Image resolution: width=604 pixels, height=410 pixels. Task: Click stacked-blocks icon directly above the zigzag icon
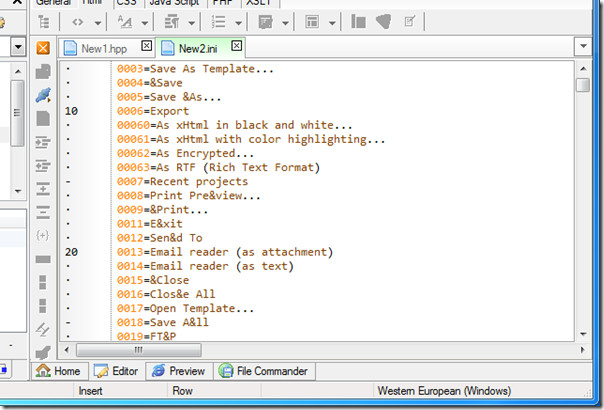point(43,306)
